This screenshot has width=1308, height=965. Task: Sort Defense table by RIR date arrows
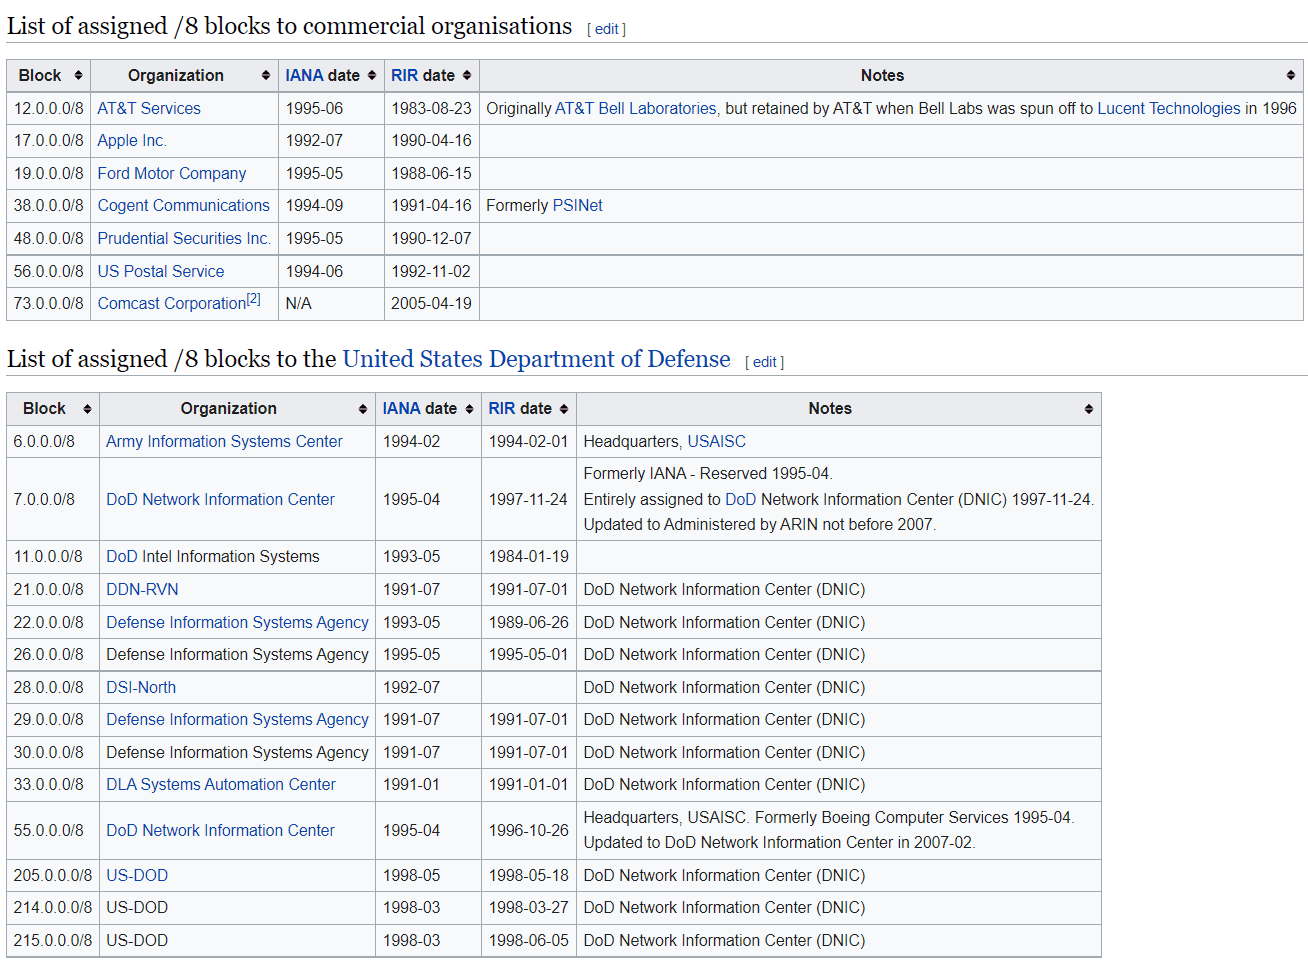(564, 409)
